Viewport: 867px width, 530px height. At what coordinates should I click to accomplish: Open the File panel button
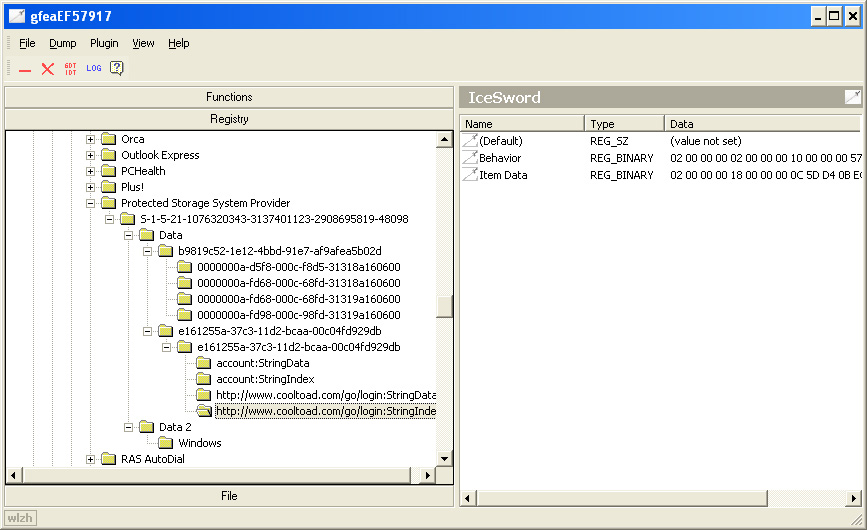(229, 496)
